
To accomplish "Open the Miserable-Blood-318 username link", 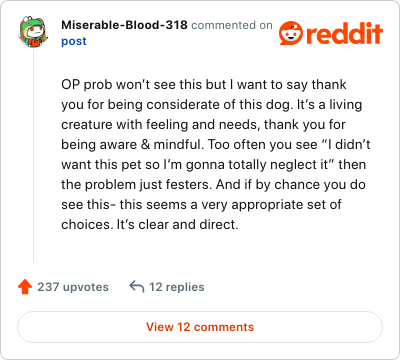I will pyautogui.click(x=124, y=25).
